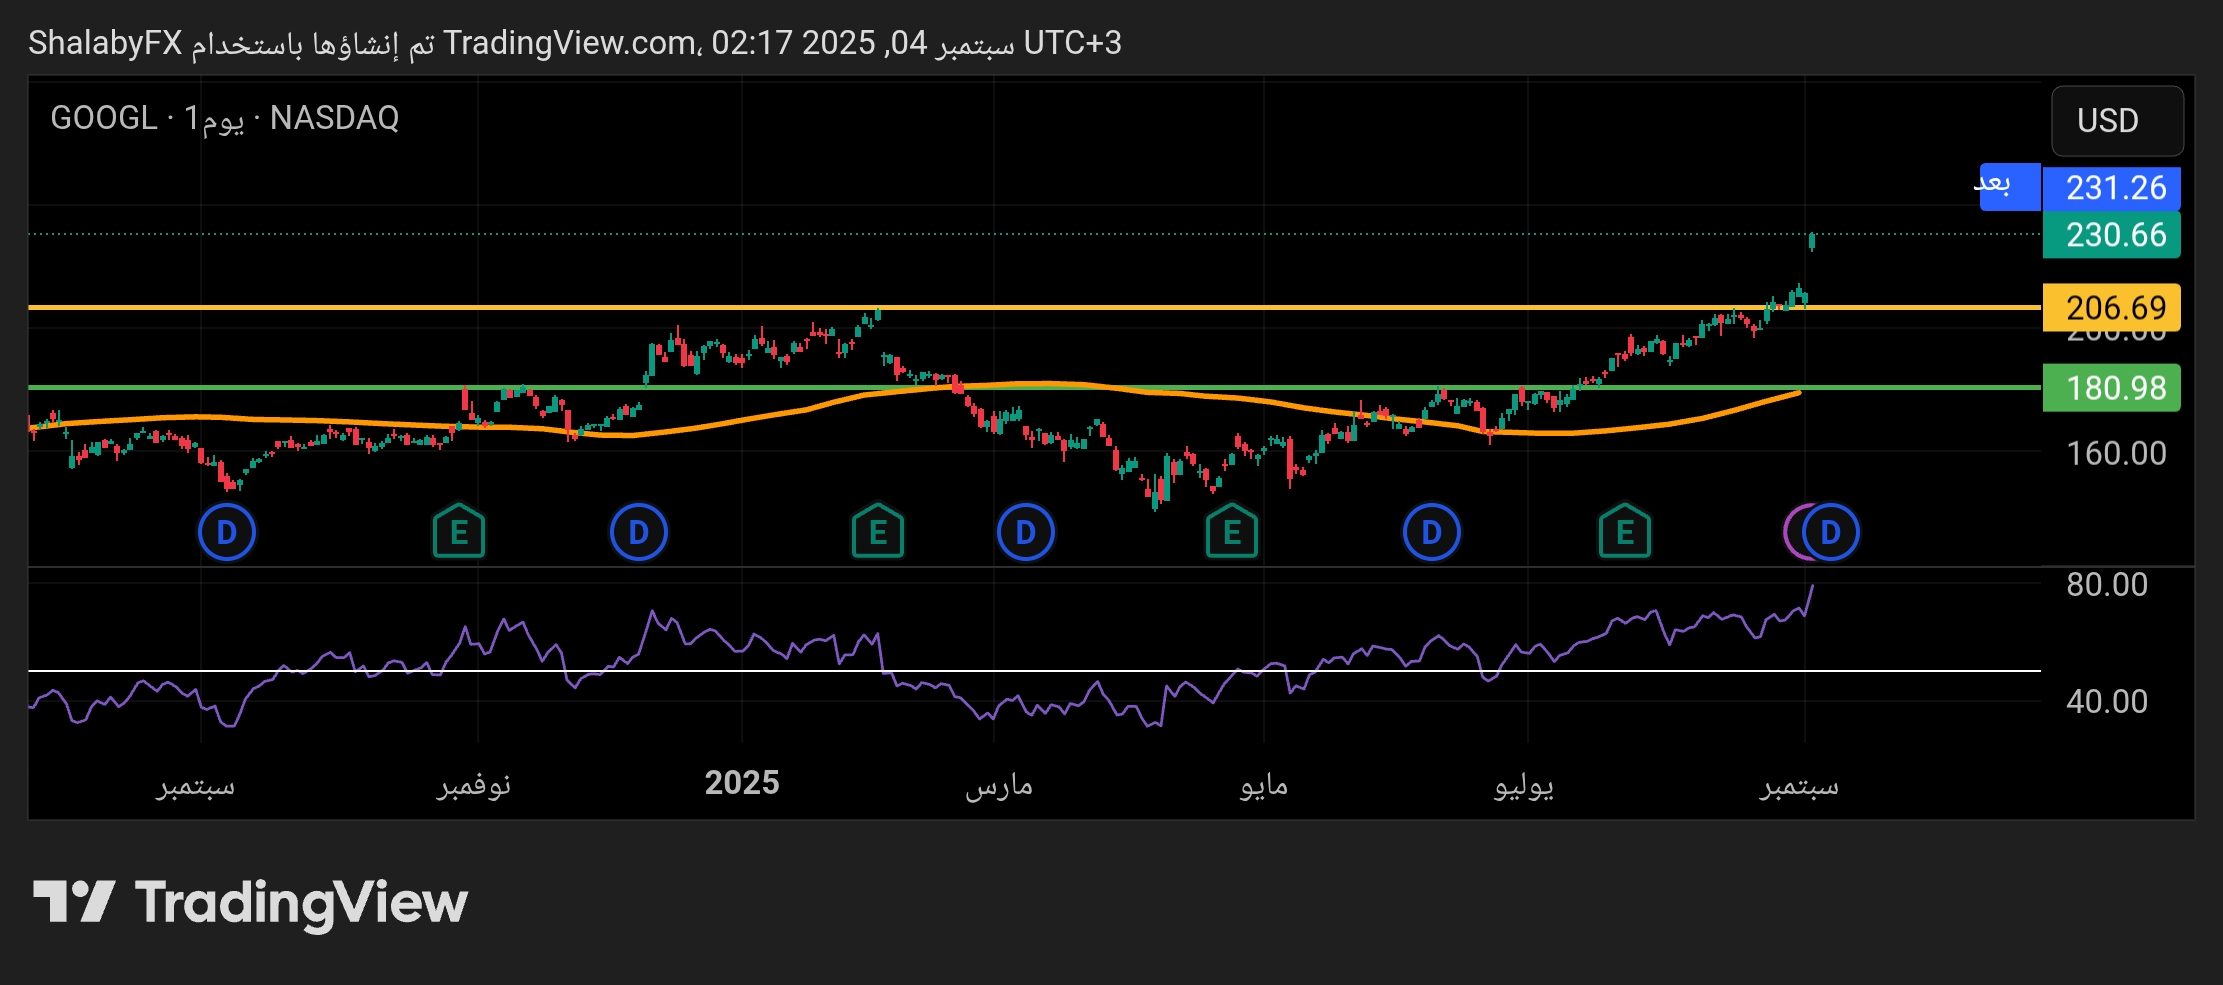Screen dimensions: 2223x985
Task: Click the 1 يوم interval label
Action: click(214, 119)
